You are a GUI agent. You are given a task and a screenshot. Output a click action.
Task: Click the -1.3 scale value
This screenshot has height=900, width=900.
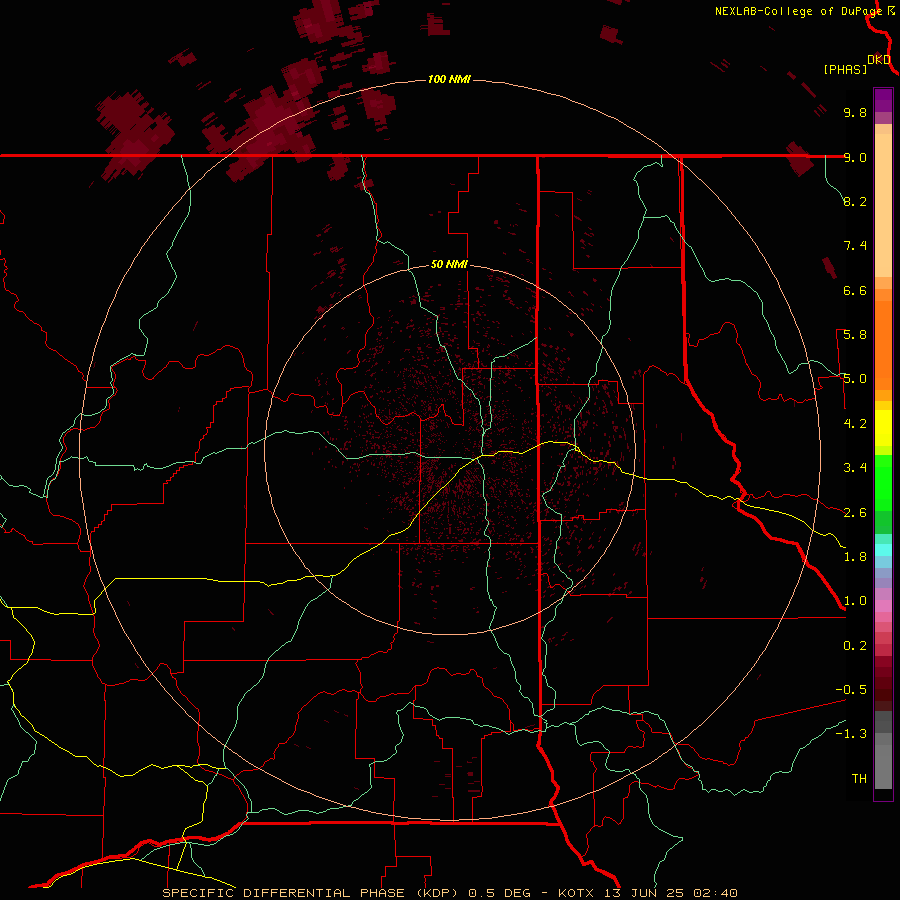click(x=851, y=734)
